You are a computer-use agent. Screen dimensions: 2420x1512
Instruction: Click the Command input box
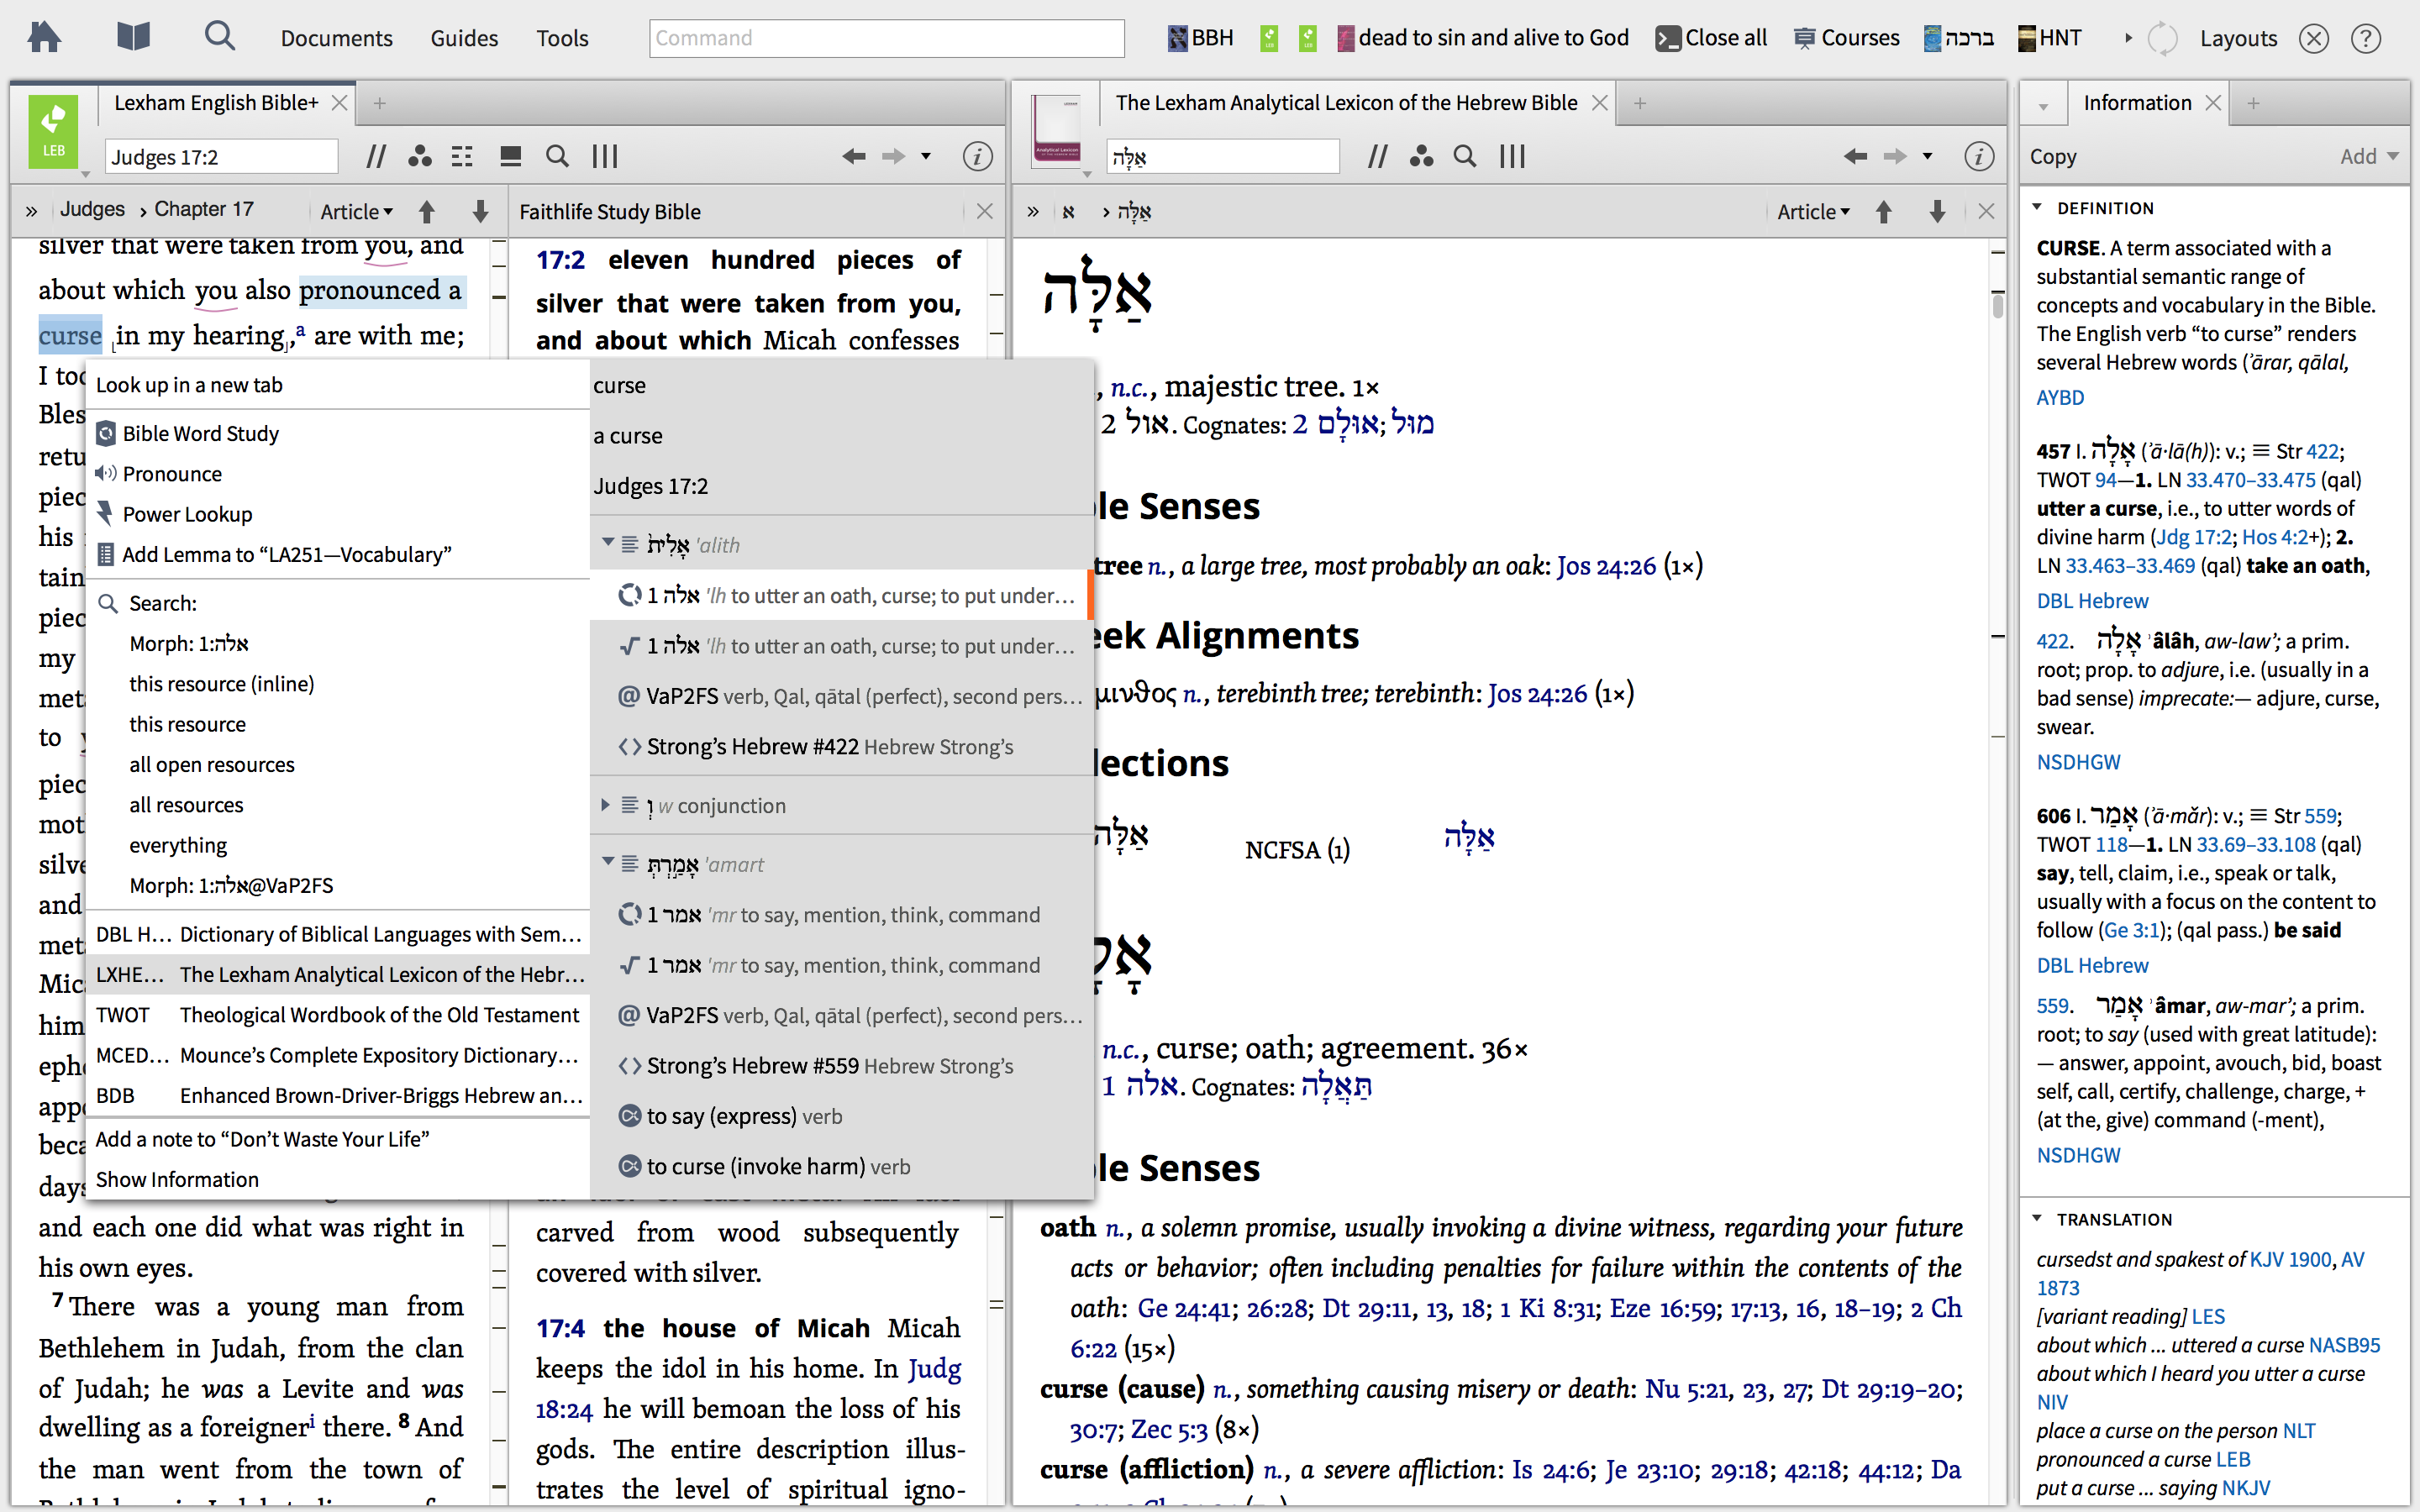(886, 38)
